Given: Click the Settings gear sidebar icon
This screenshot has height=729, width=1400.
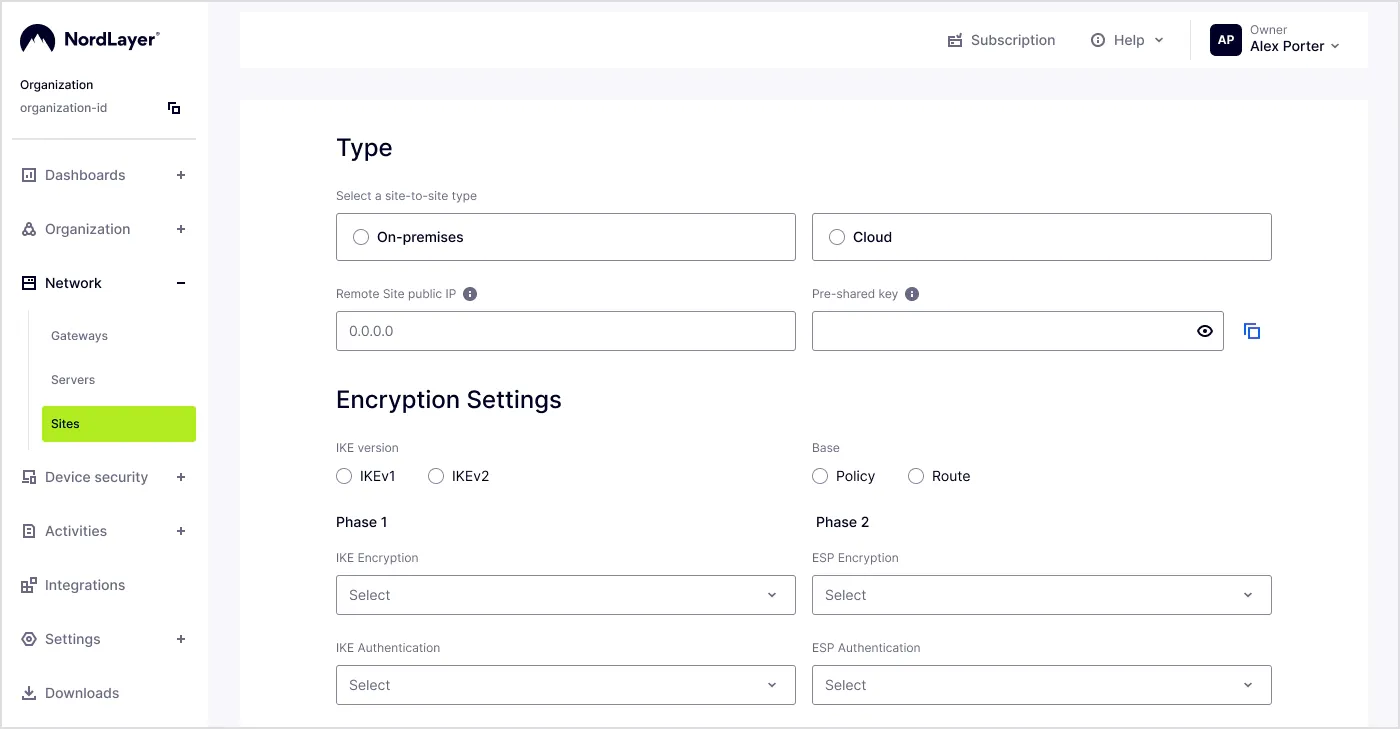Looking at the screenshot, I should click(29, 639).
